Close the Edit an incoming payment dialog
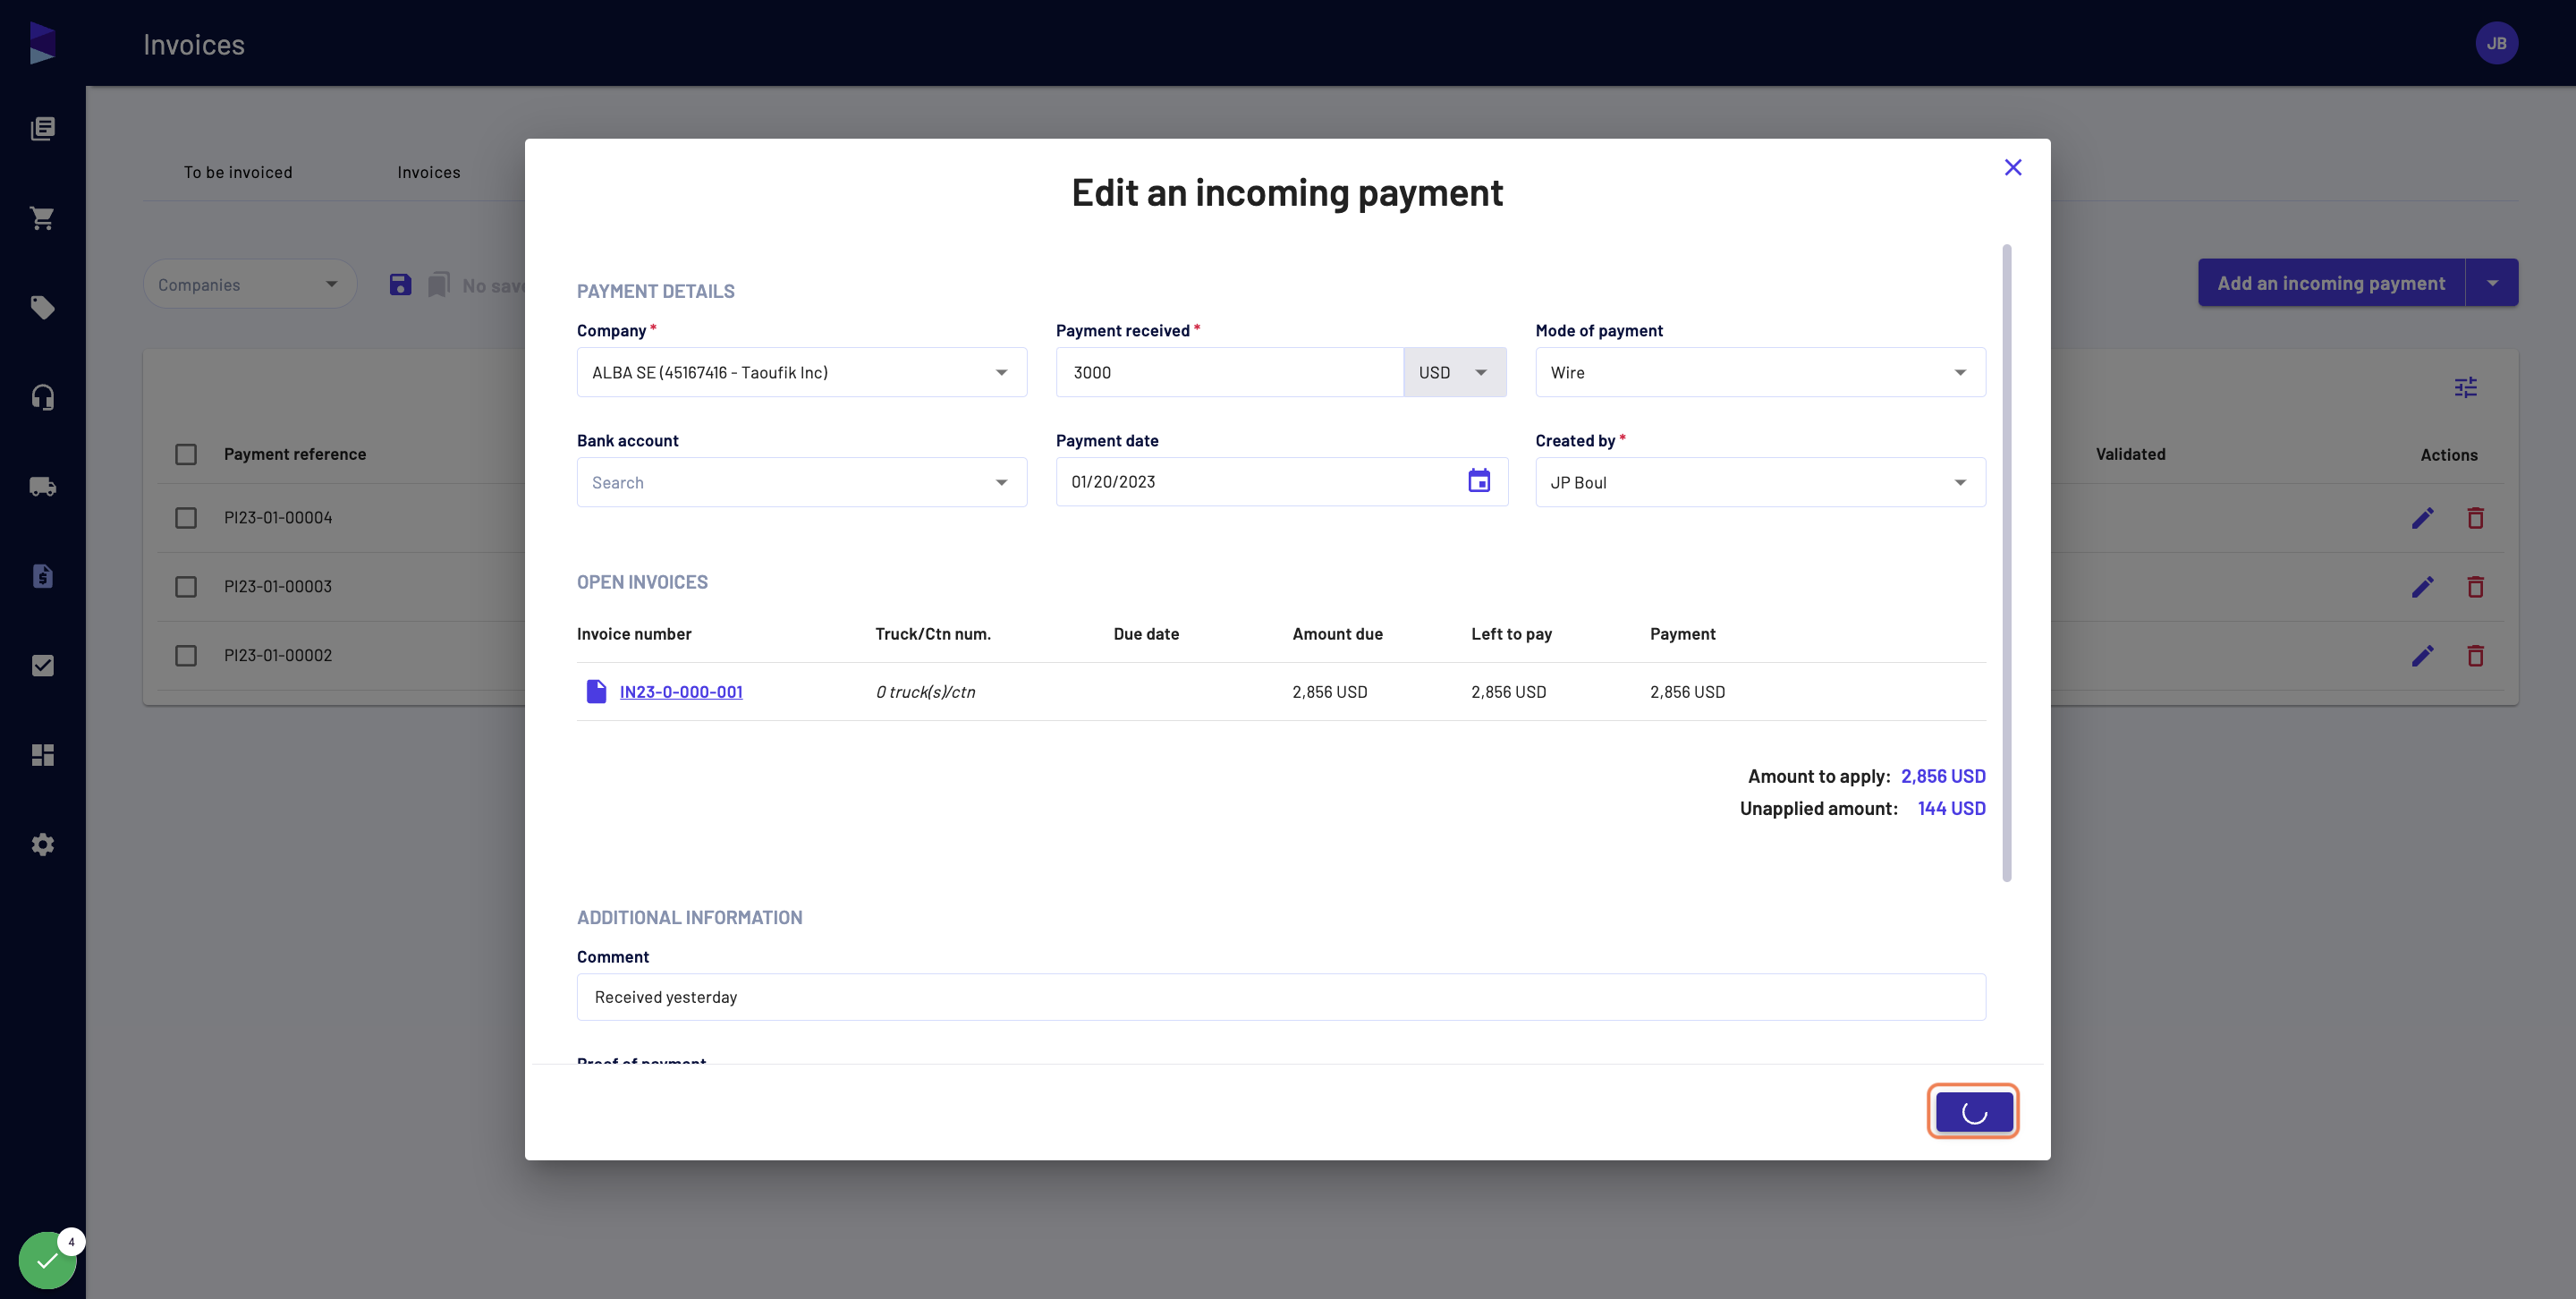 (x=2013, y=167)
